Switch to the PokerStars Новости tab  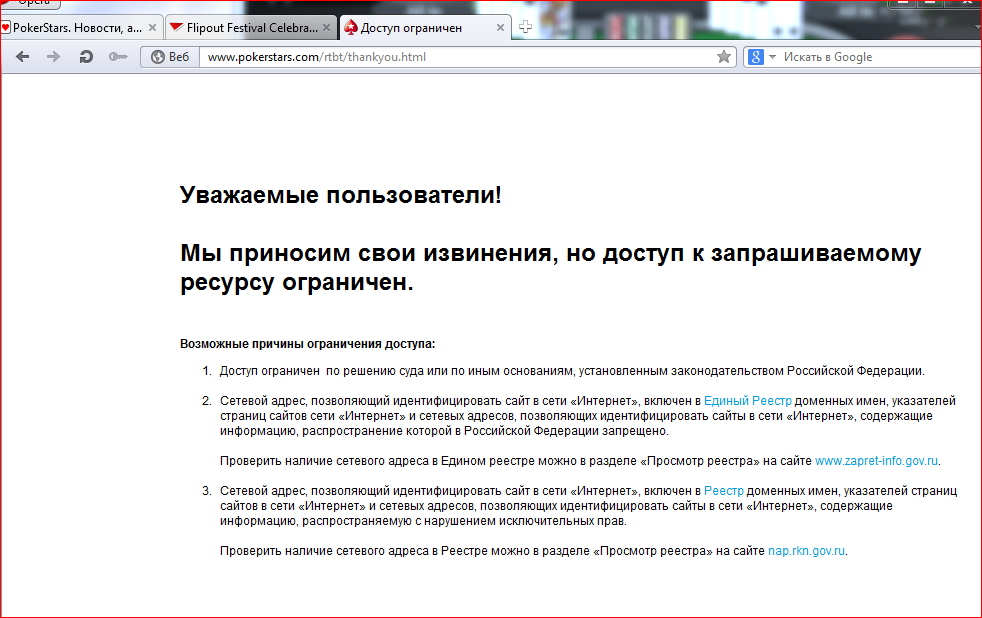tap(77, 28)
